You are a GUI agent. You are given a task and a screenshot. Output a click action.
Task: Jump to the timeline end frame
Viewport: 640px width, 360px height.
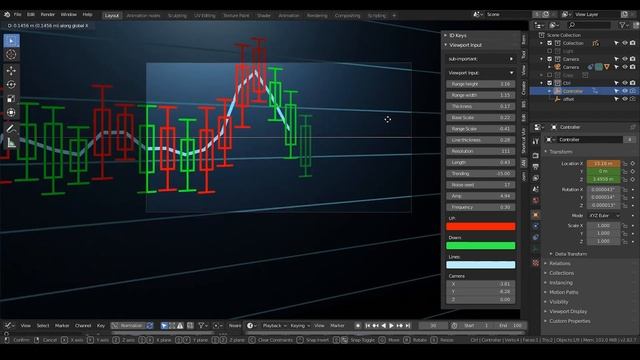[407, 326]
